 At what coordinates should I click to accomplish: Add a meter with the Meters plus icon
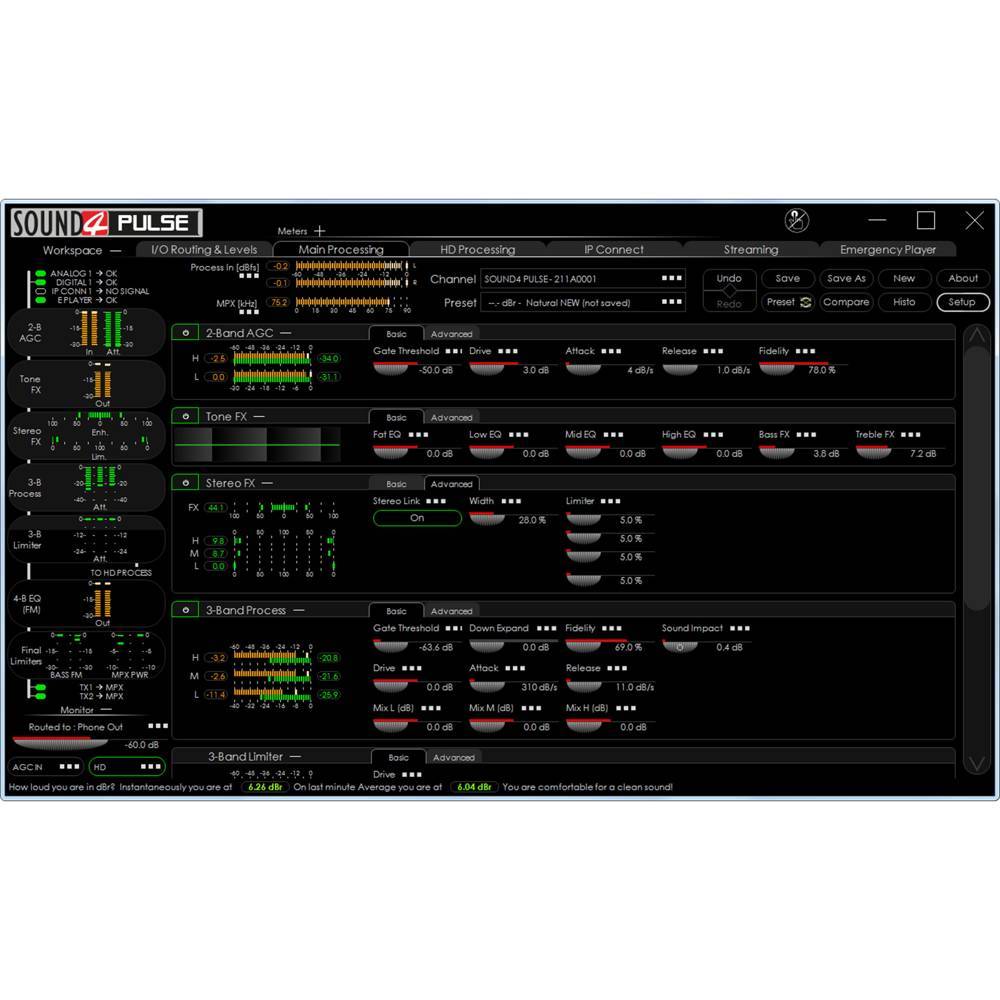click(x=320, y=231)
